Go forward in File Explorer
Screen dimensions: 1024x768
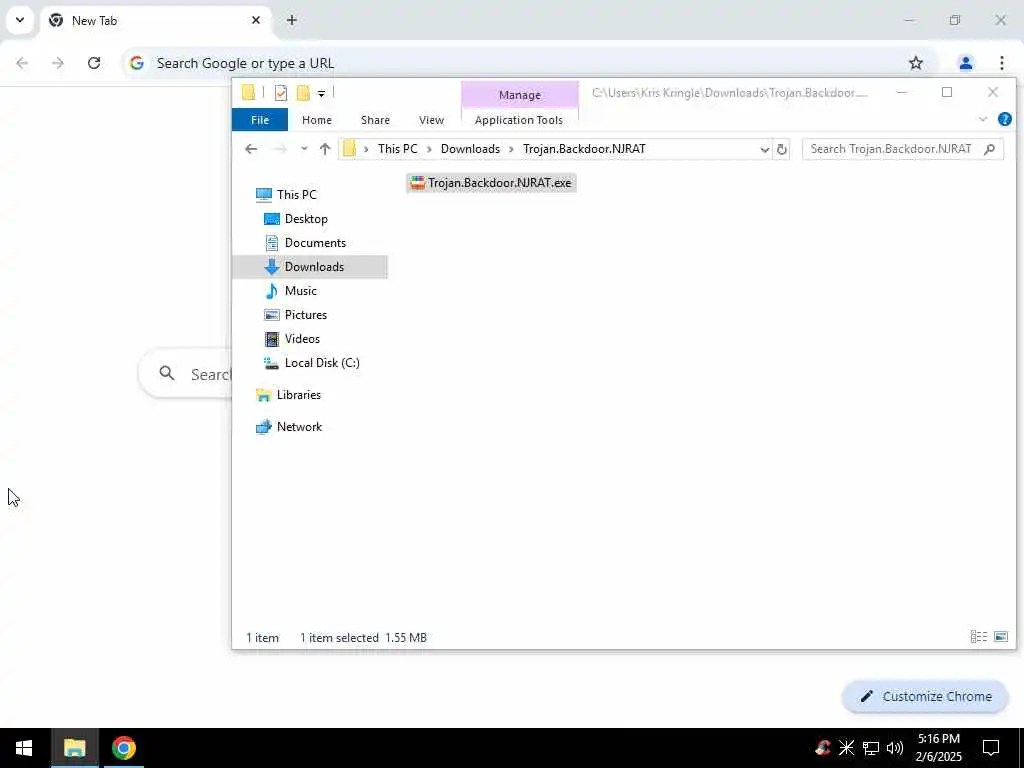pos(280,149)
